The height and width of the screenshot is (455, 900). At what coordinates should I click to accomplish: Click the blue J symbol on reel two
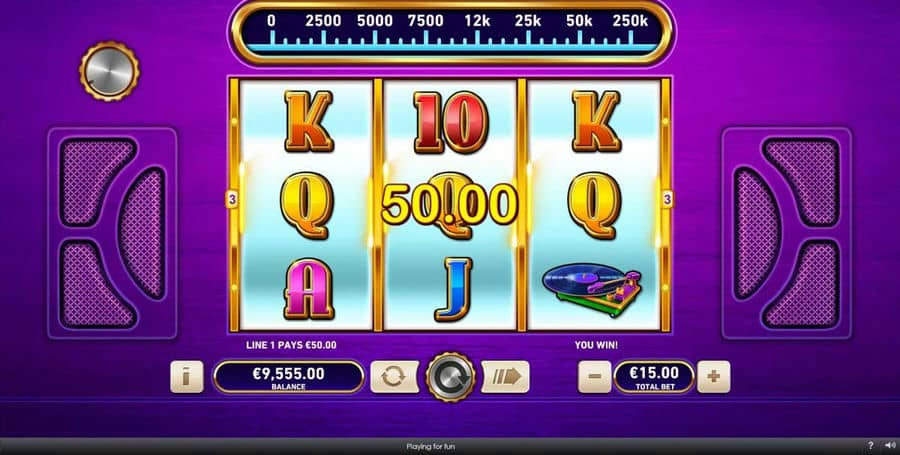tap(453, 289)
